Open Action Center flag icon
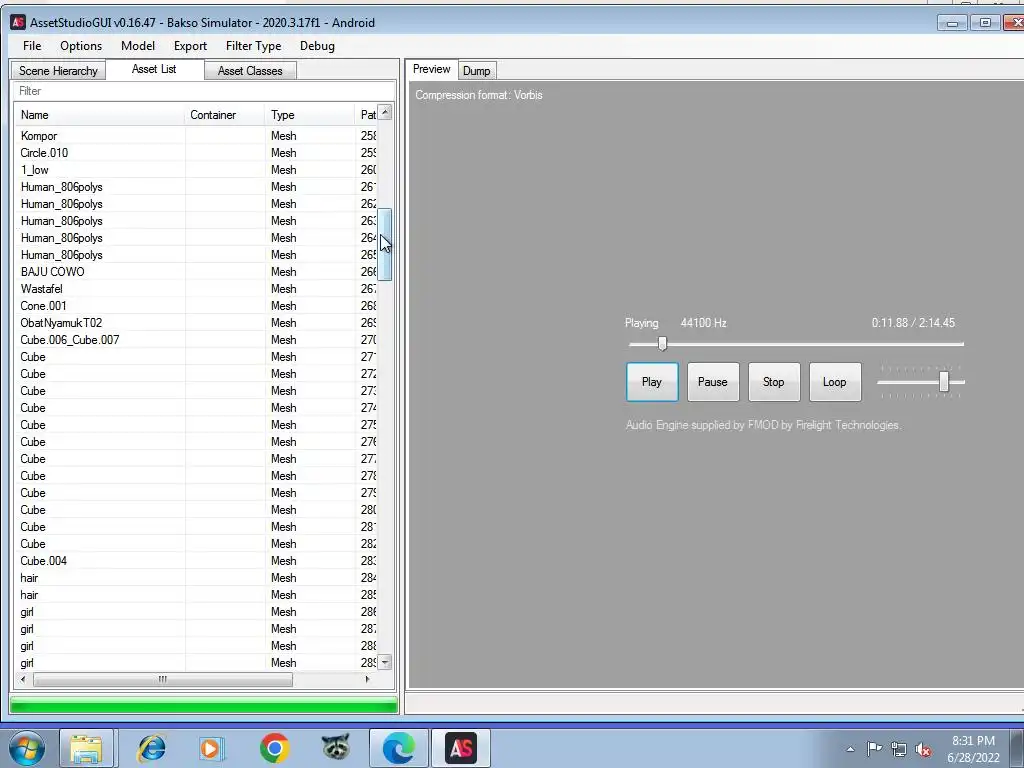The width and height of the screenshot is (1024, 768). coord(874,749)
